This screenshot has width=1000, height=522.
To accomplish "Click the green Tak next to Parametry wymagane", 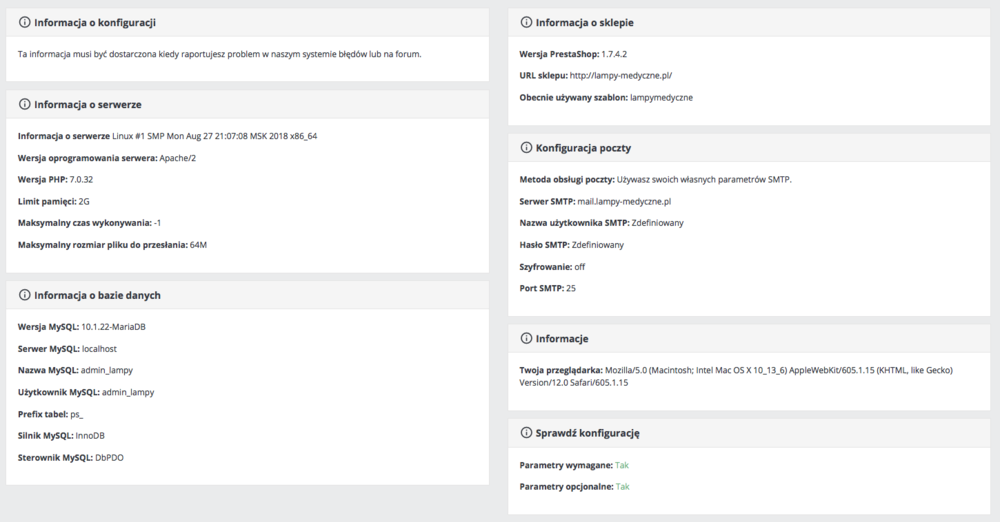I will point(622,465).
